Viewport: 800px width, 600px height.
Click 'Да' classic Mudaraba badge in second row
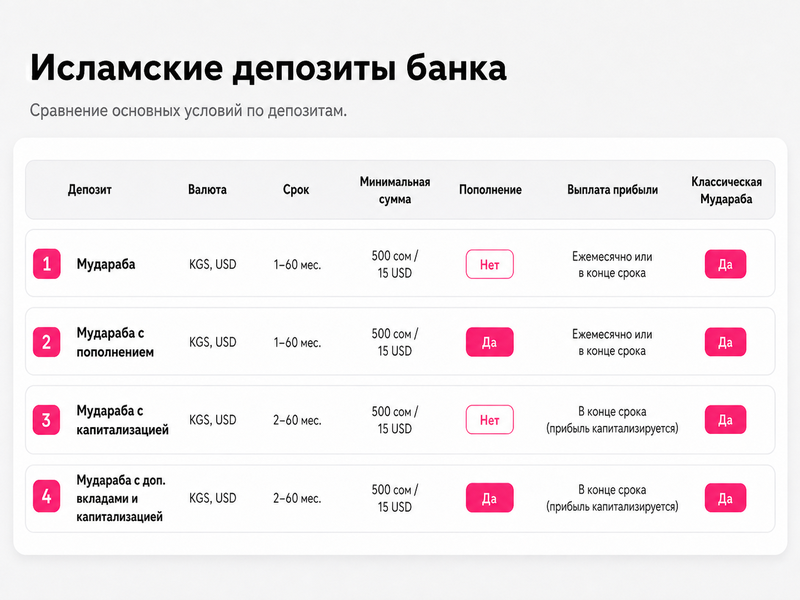[x=726, y=342]
